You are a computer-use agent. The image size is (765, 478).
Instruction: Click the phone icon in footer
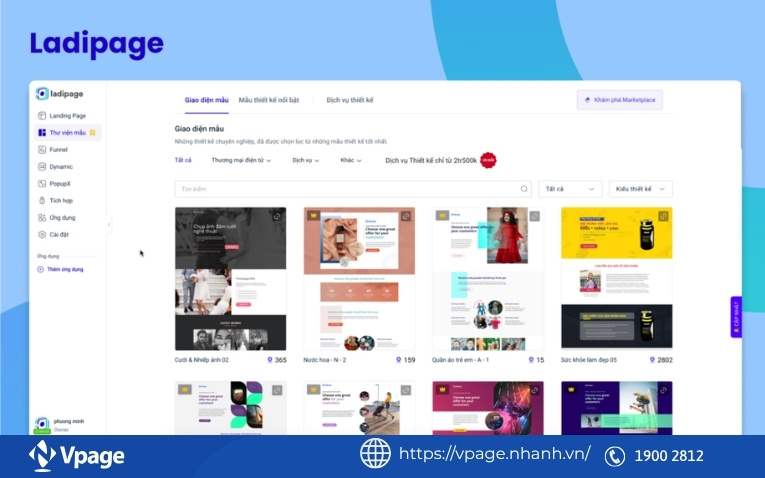615,457
